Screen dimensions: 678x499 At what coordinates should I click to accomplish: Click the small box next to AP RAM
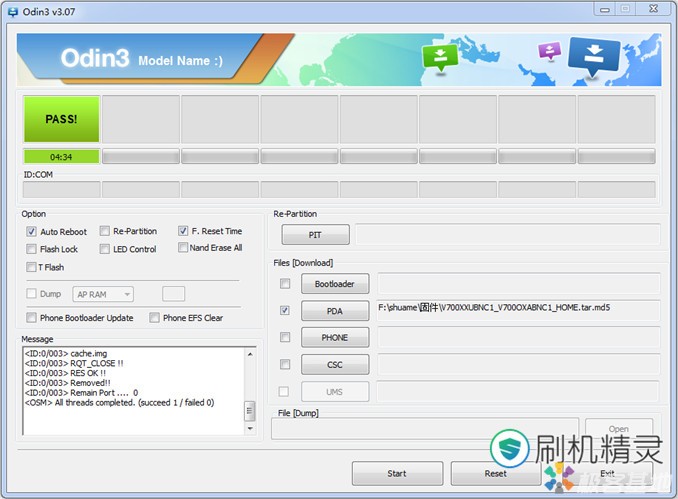point(173,294)
